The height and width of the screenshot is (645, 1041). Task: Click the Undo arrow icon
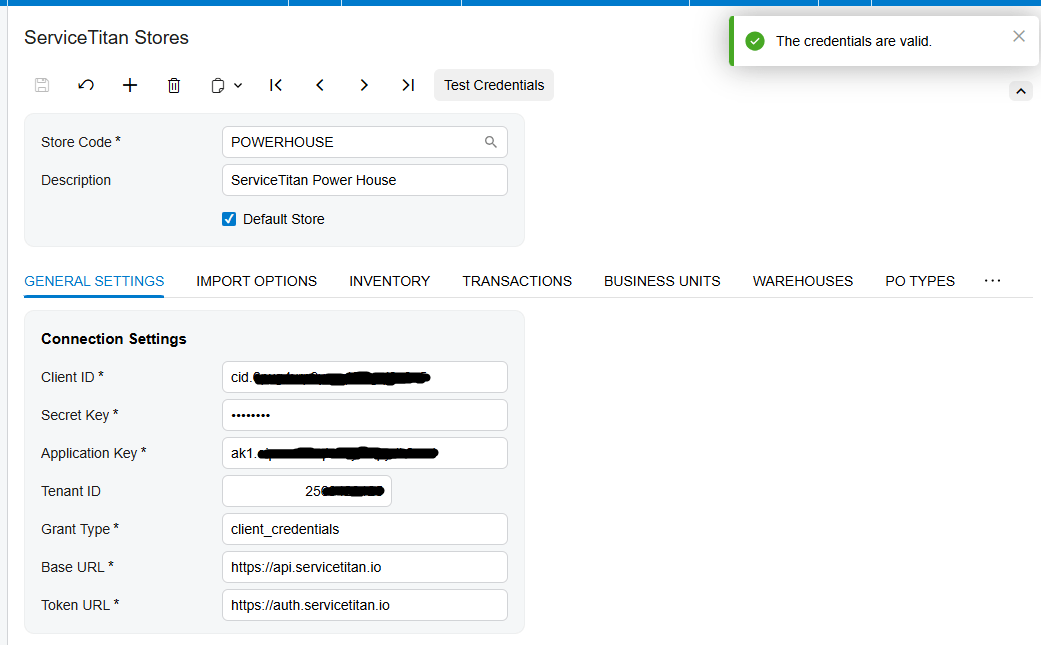pyautogui.click(x=86, y=85)
